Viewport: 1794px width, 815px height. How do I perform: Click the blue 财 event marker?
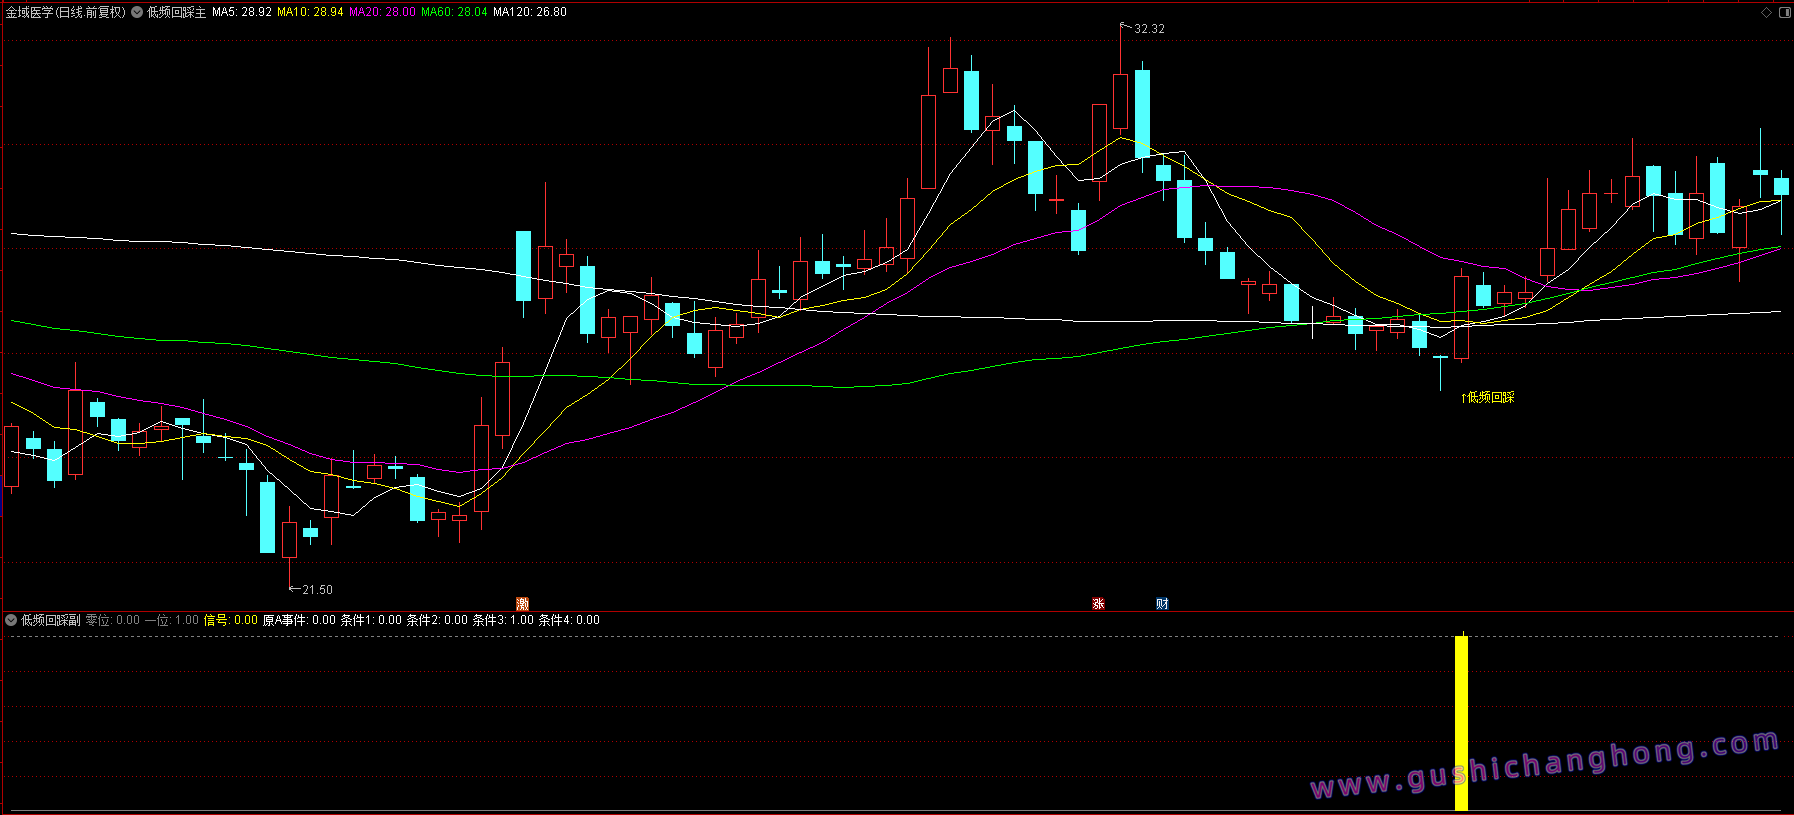(x=1162, y=604)
